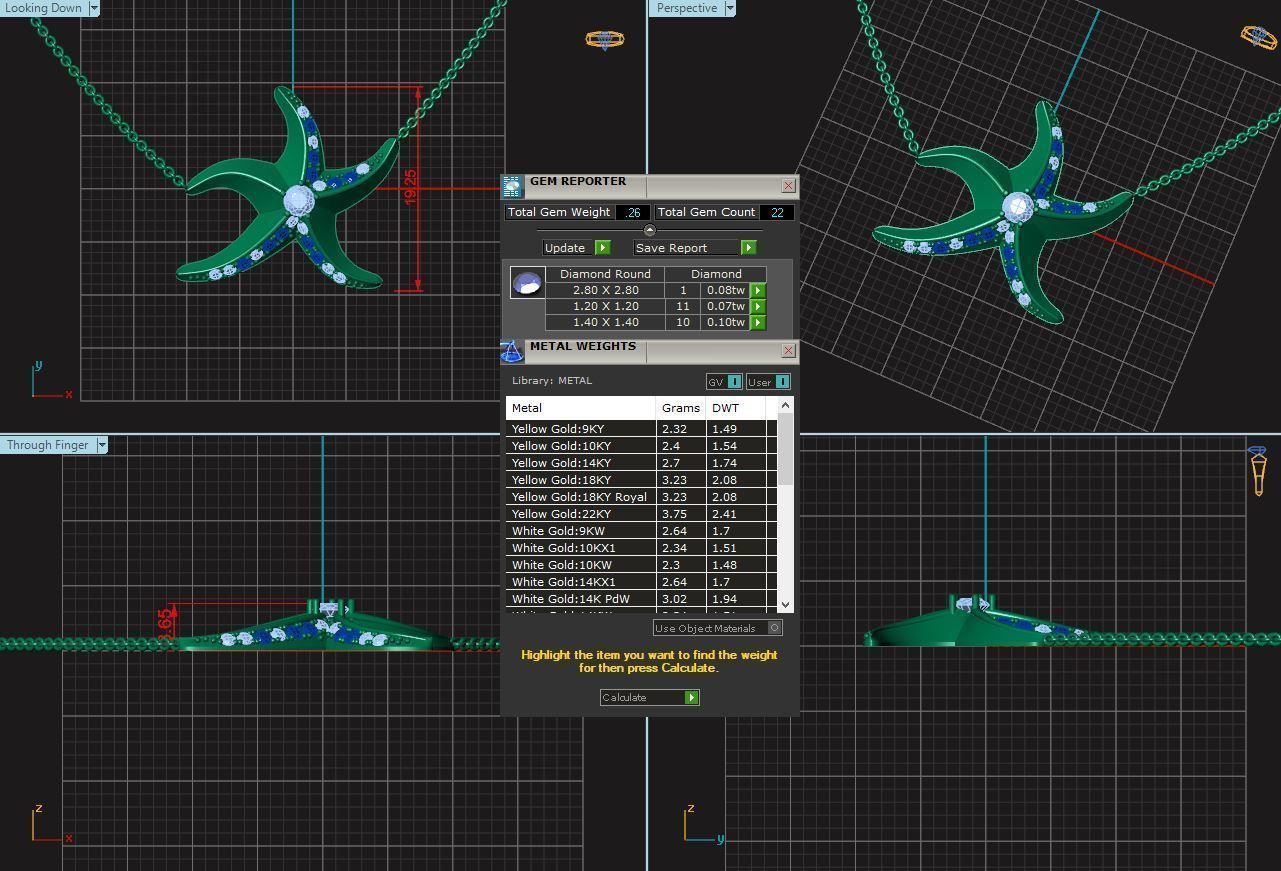Select the White Gold:9KW row
The width and height of the screenshot is (1281, 871).
point(641,531)
